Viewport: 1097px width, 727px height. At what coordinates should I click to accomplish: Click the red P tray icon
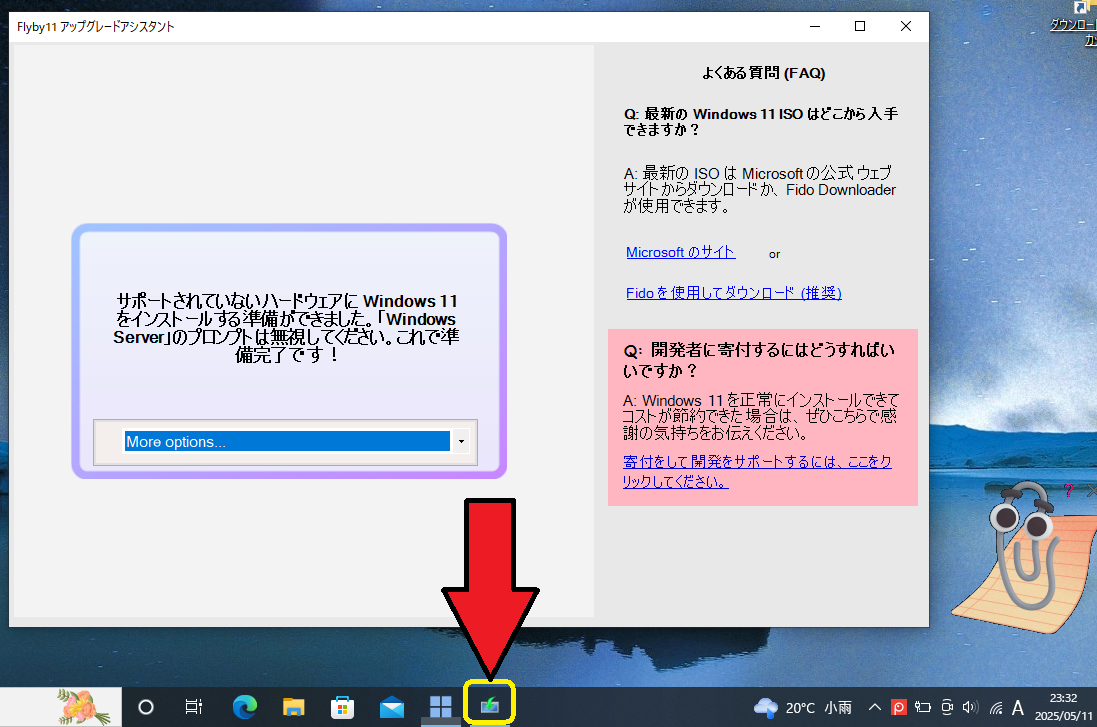pyautogui.click(x=899, y=707)
